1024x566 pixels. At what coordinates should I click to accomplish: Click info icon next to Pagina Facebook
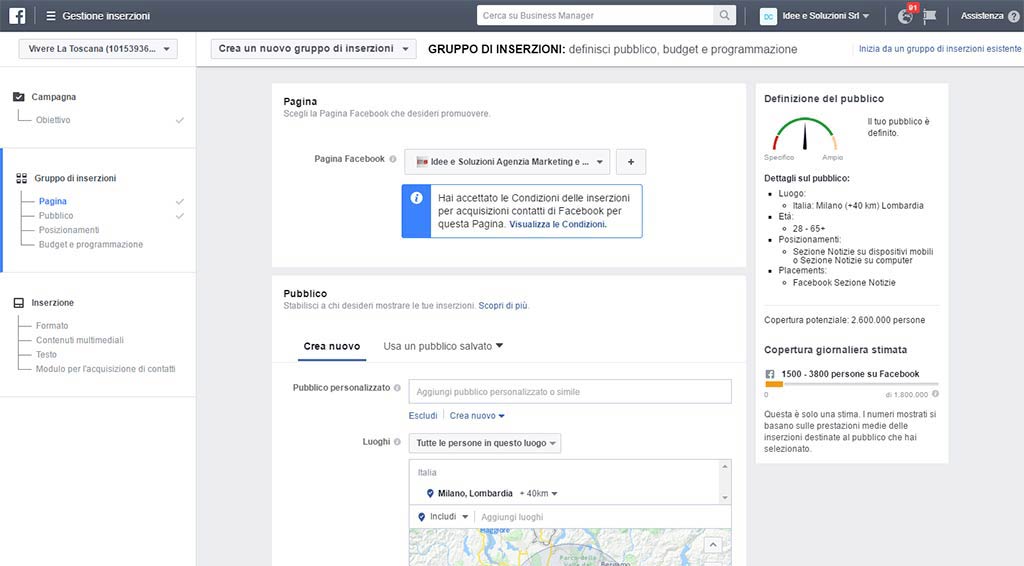click(x=392, y=159)
